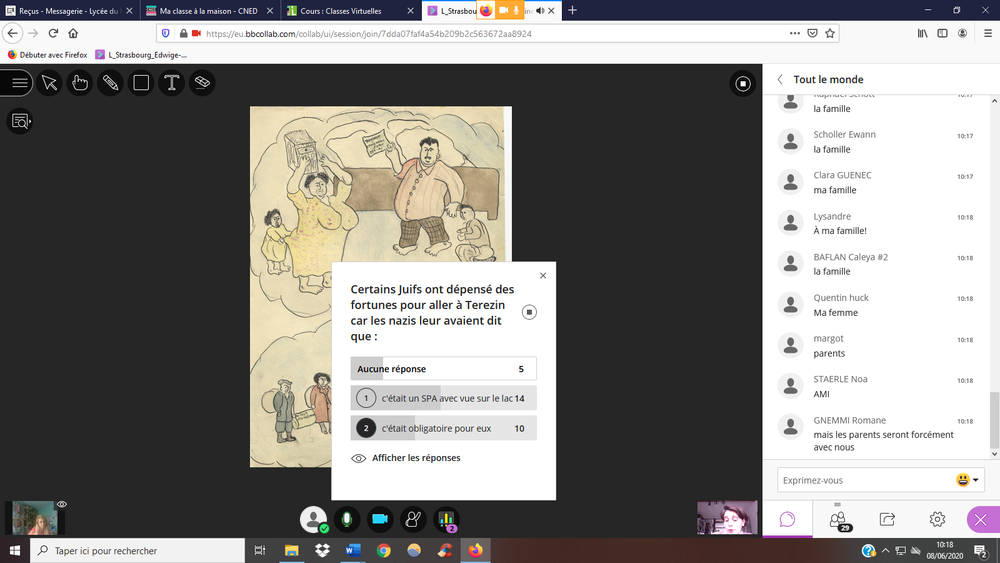Open the emoji picker dropdown

(967, 480)
